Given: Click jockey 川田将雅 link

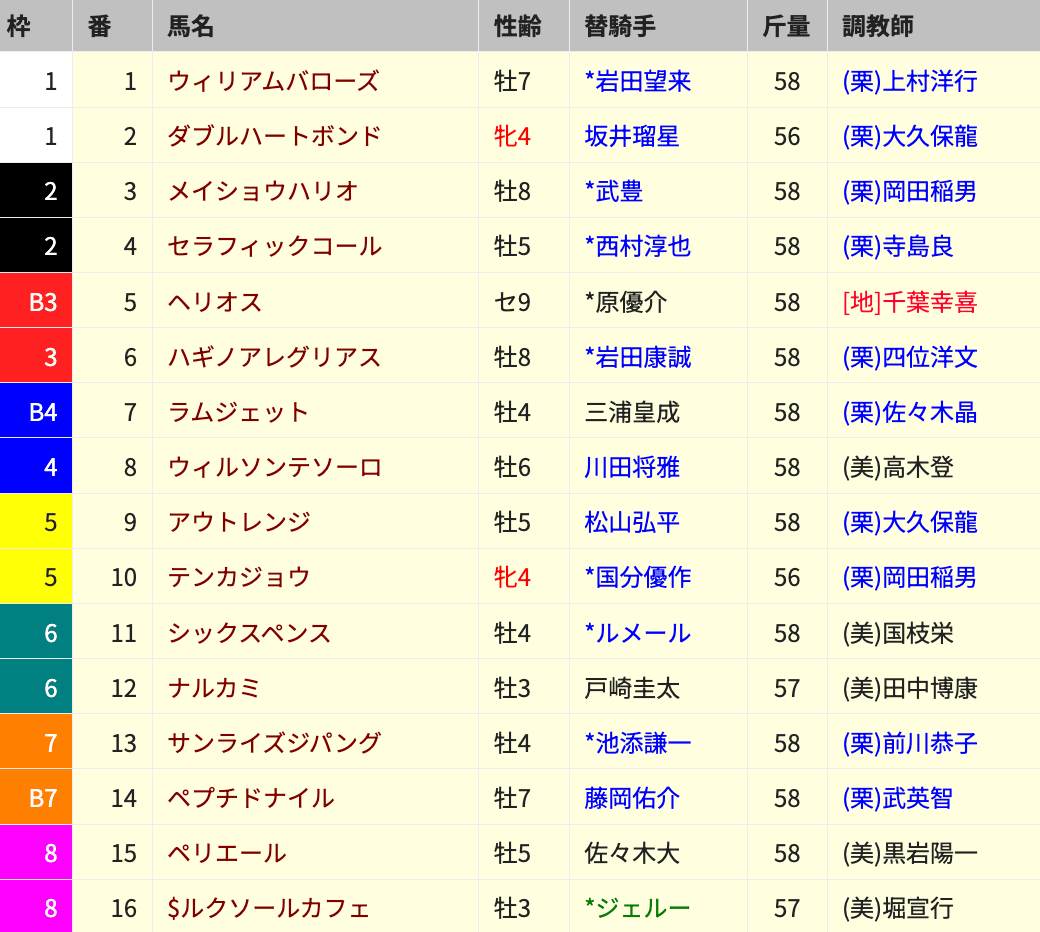Looking at the screenshot, I should click(x=632, y=467).
